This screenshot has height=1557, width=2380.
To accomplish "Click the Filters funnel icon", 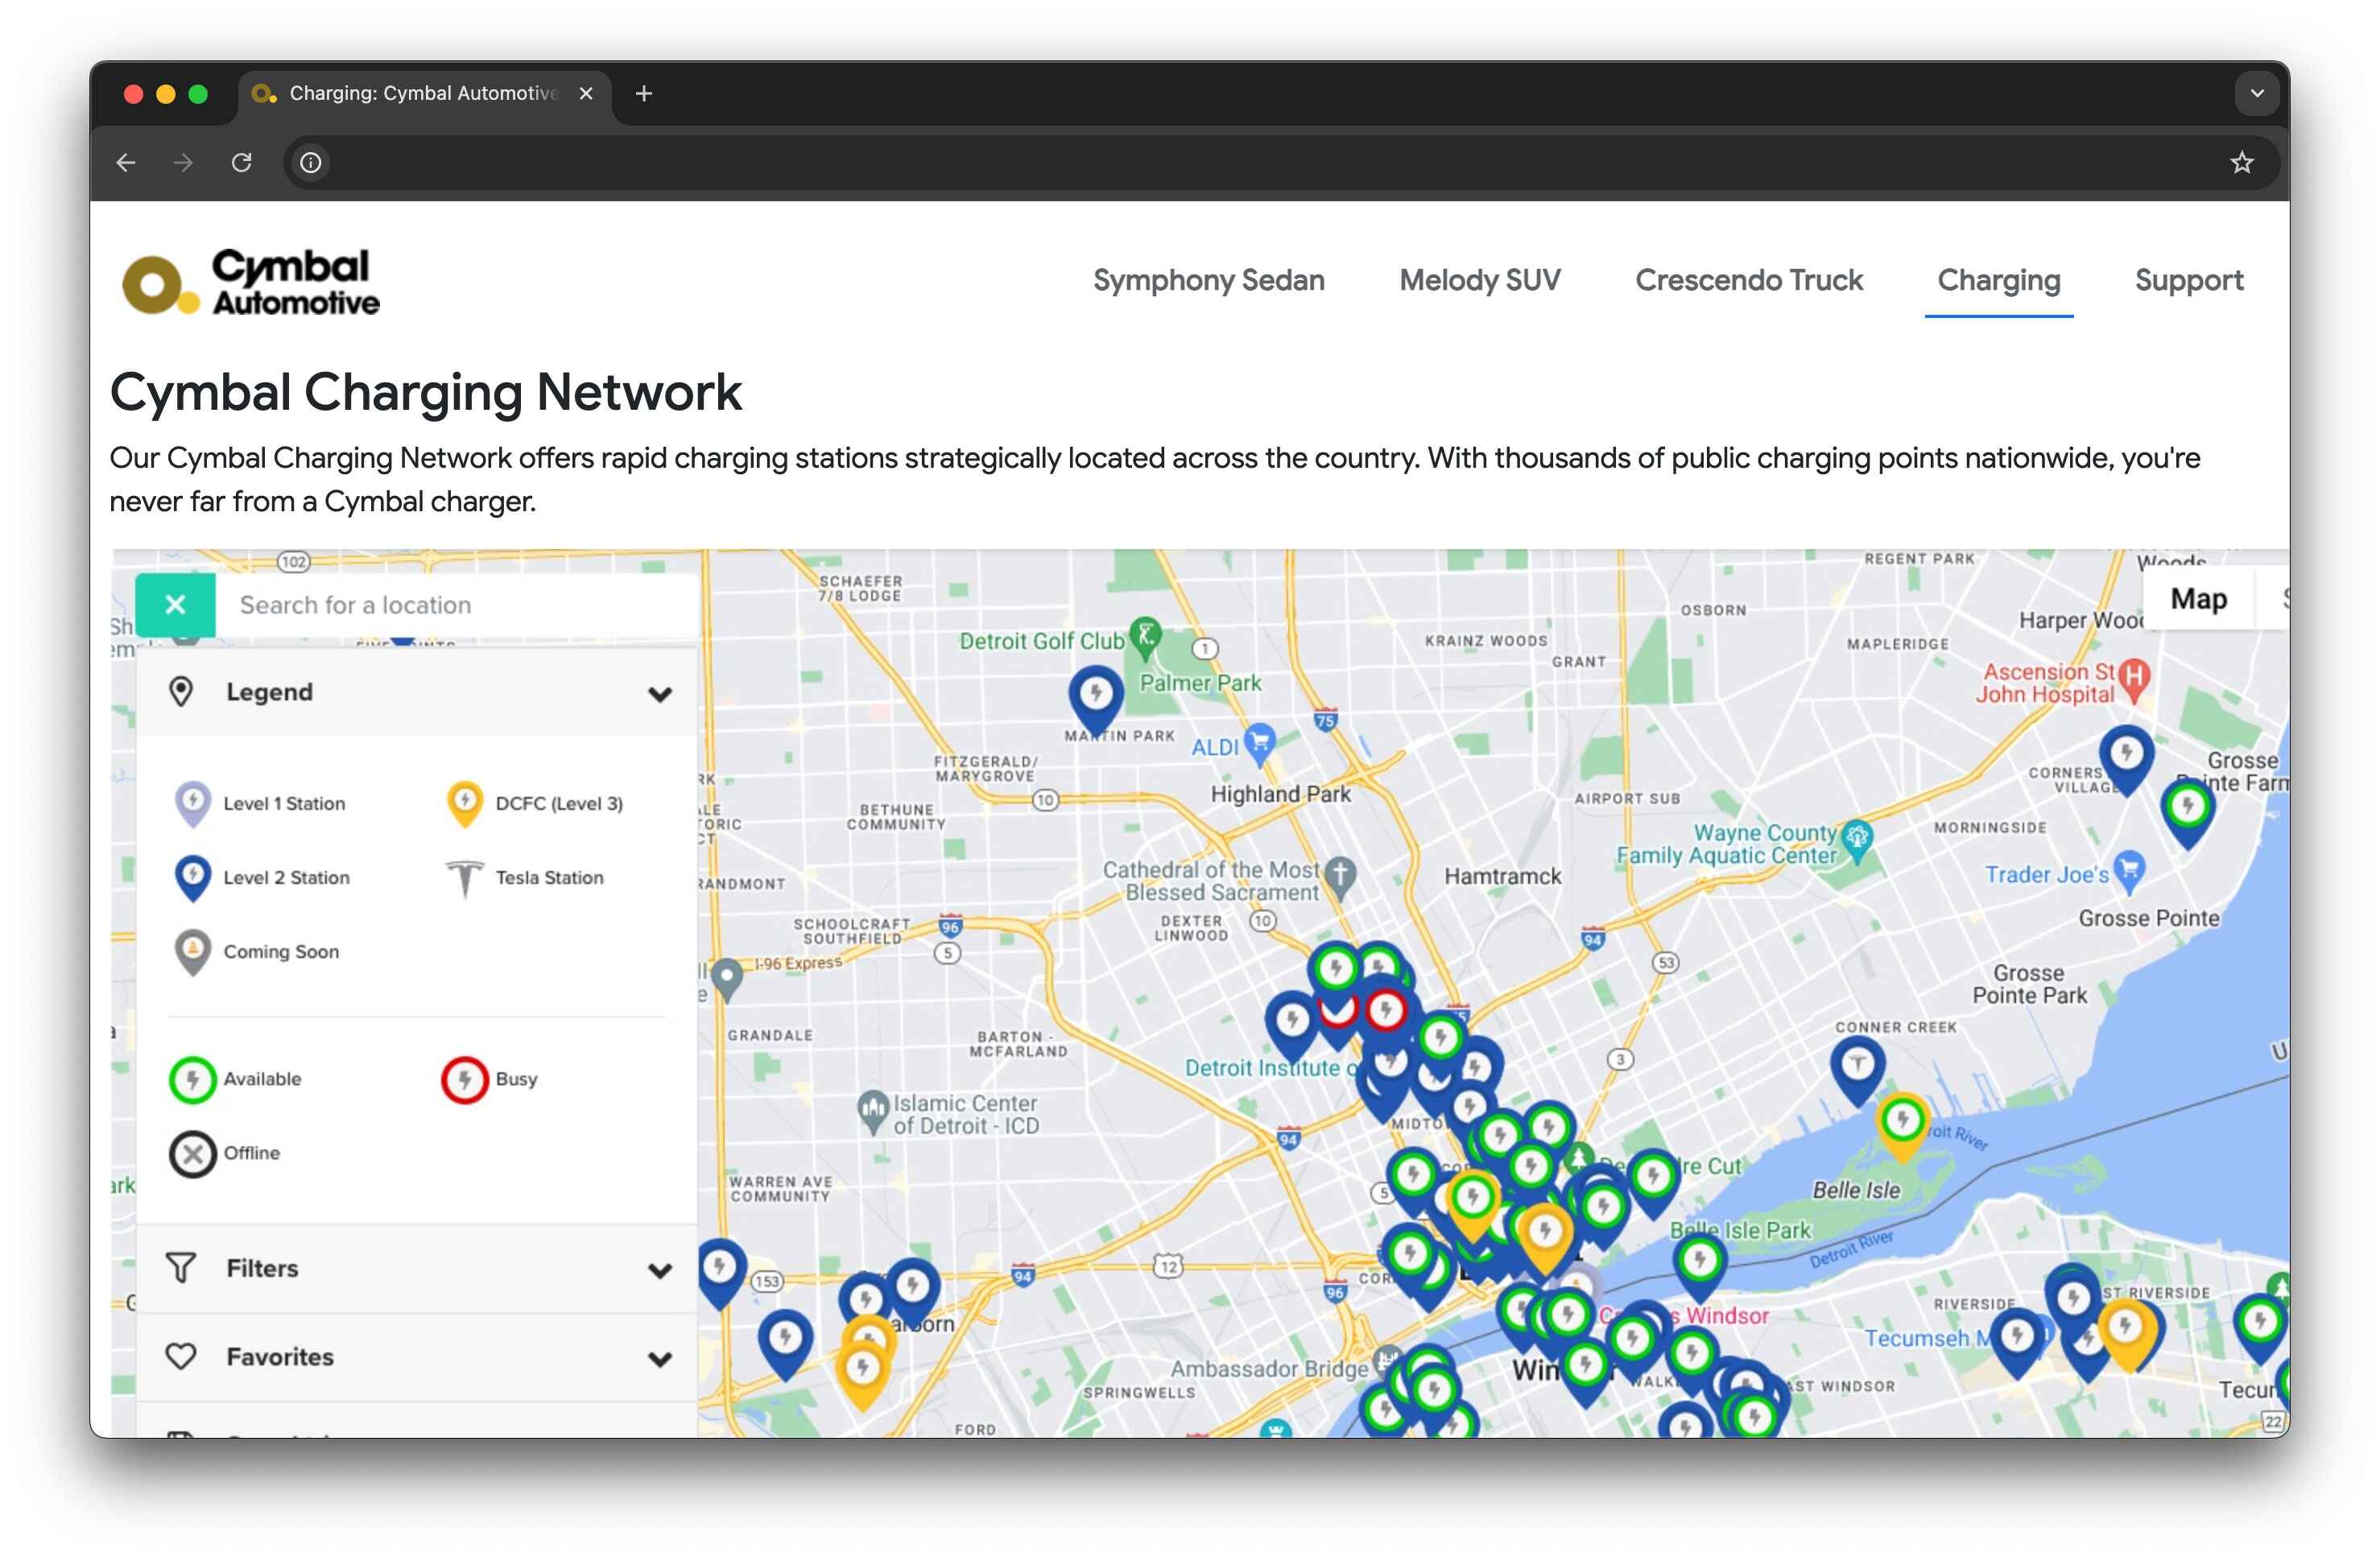I will [181, 1268].
